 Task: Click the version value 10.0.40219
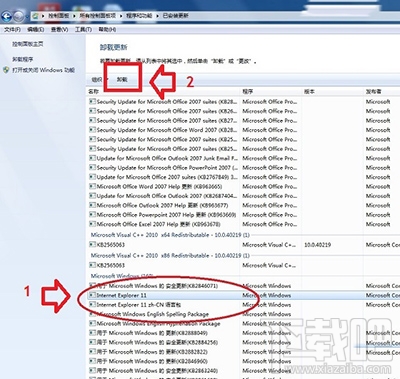317,245
